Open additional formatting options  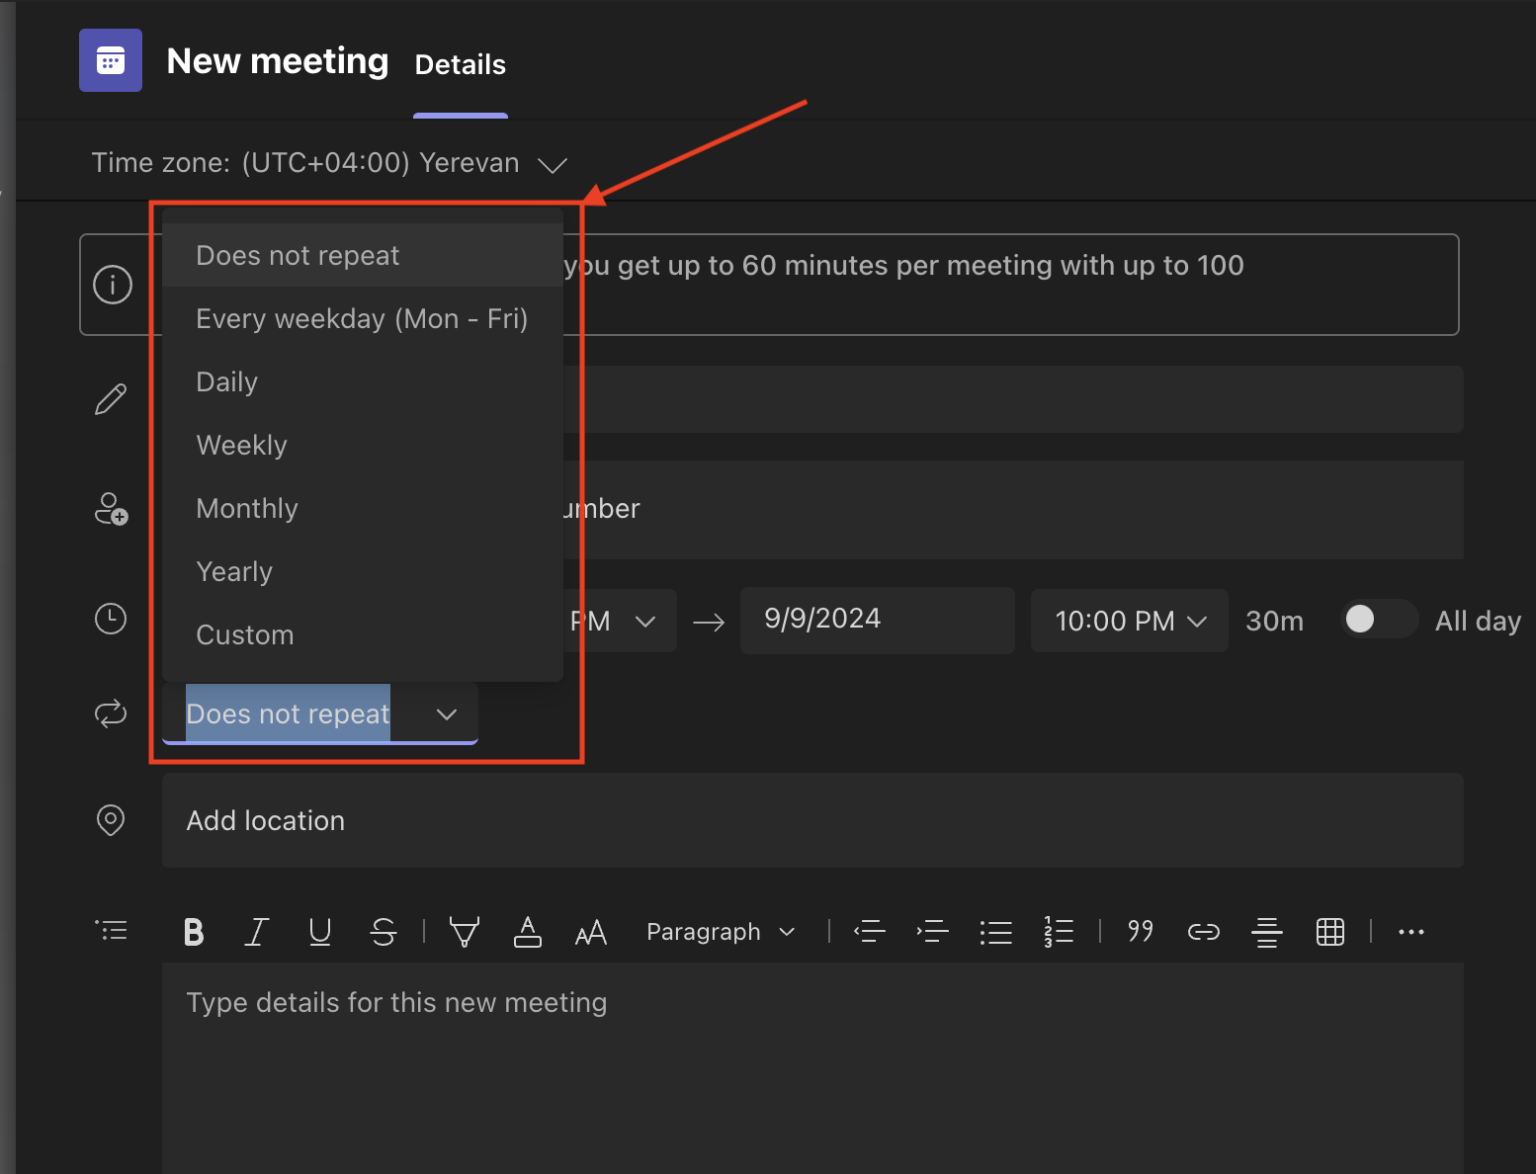[x=1411, y=931]
